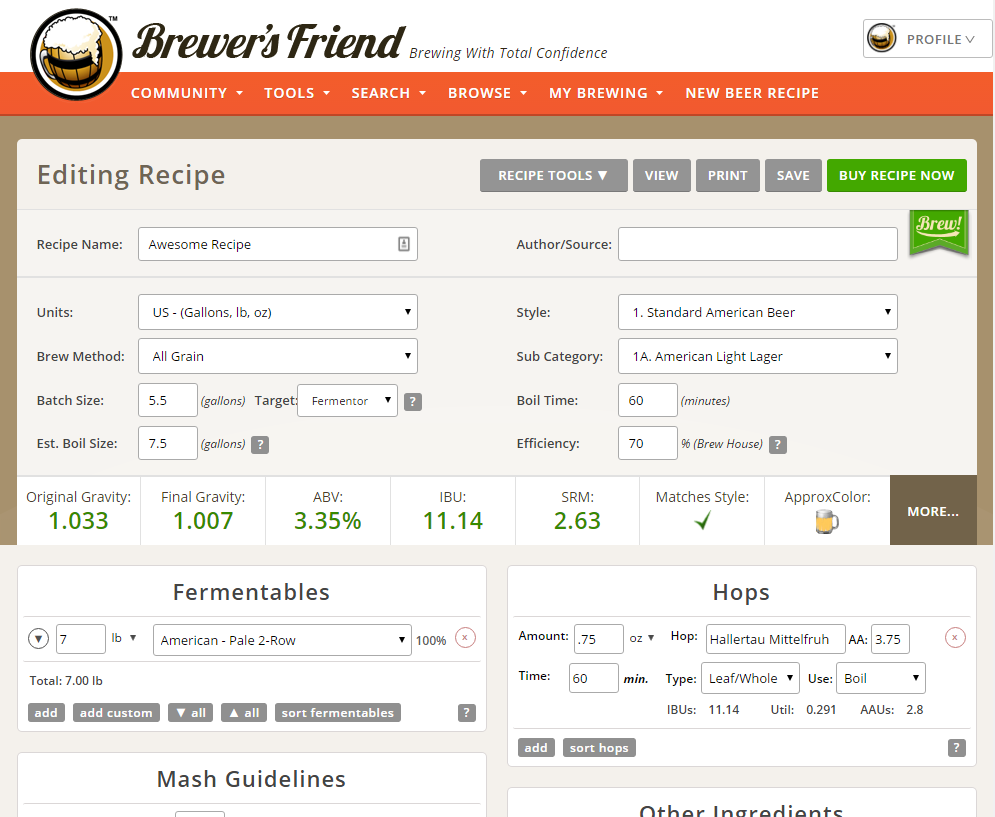Screen dimensions: 995x817
Task: Click NEW BEER RECIPE in navigation
Action: pyautogui.click(x=752, y=93)
